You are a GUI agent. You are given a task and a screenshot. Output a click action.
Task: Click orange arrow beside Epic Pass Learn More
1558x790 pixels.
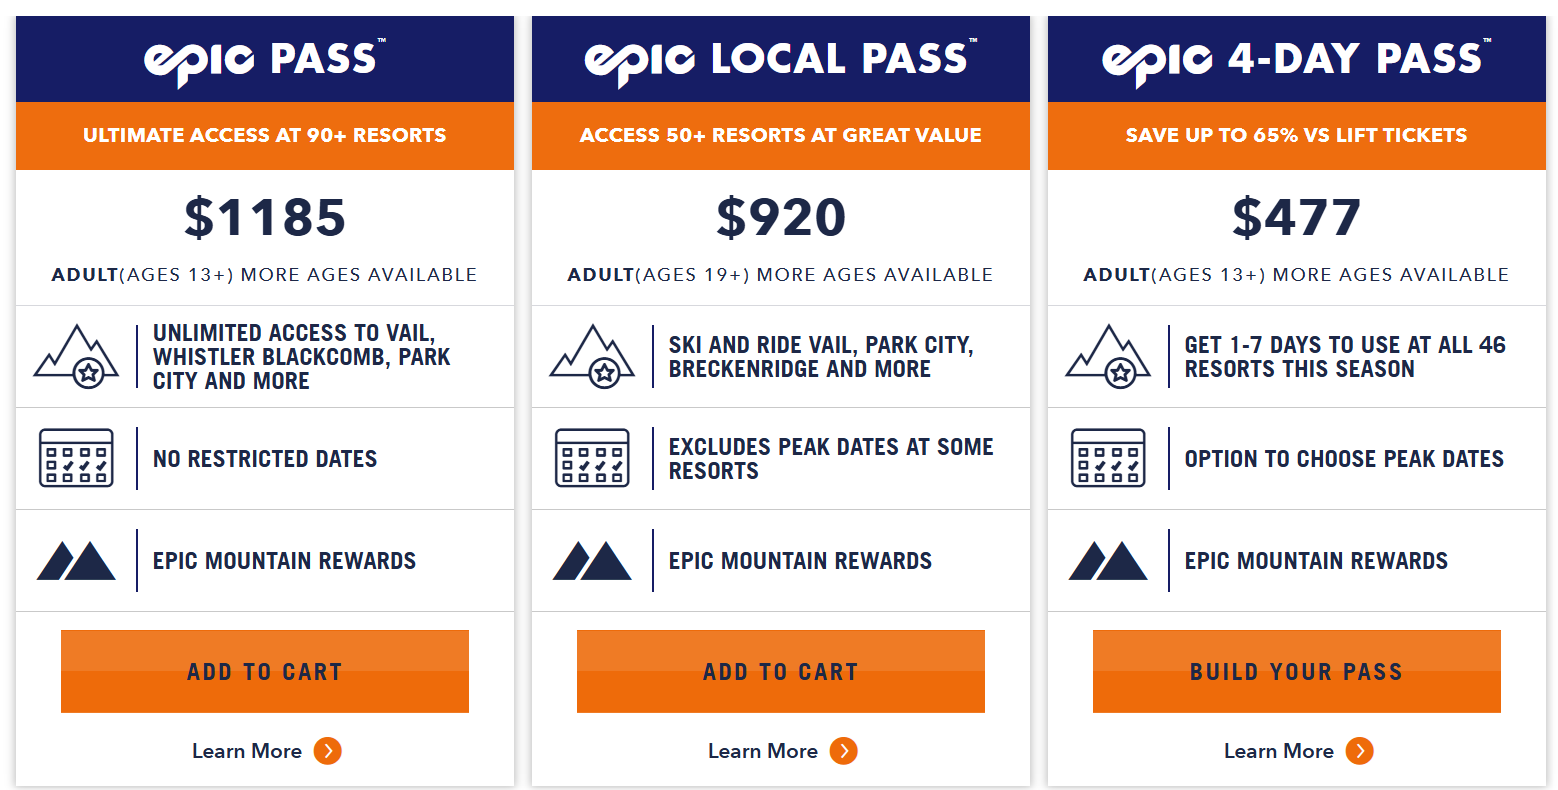coord(328,751)
